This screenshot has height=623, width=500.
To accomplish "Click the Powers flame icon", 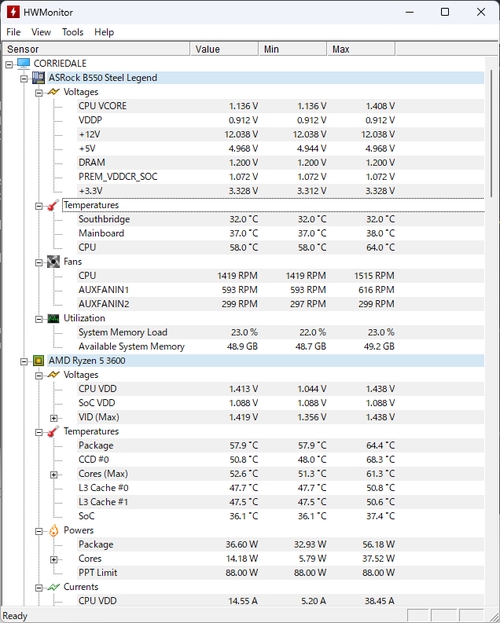I will pos(53,530).
